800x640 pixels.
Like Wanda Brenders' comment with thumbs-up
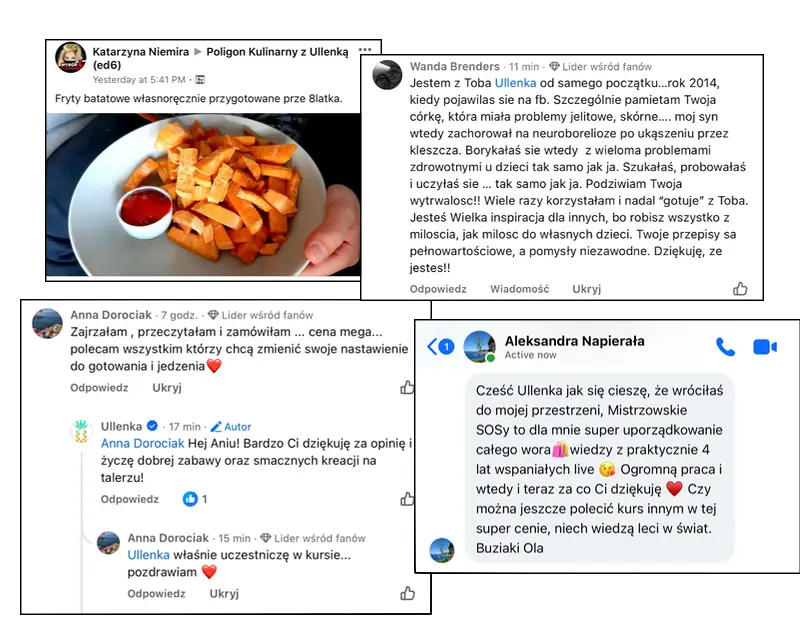(740, 289)
